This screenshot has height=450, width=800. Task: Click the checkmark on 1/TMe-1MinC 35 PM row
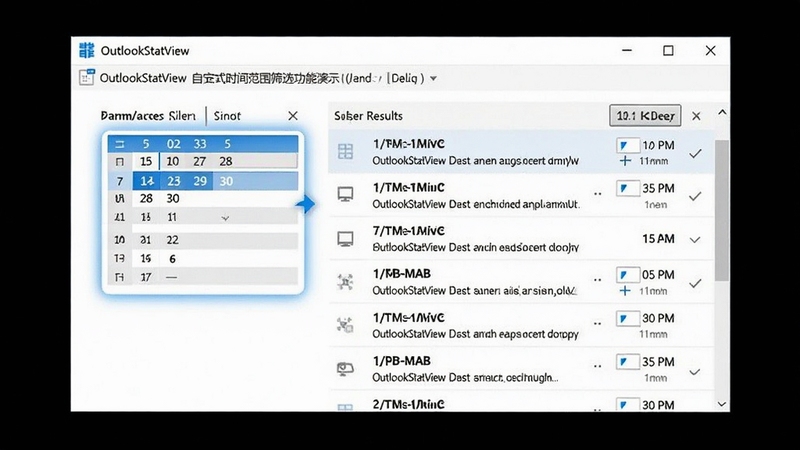[x=695, y=196]
